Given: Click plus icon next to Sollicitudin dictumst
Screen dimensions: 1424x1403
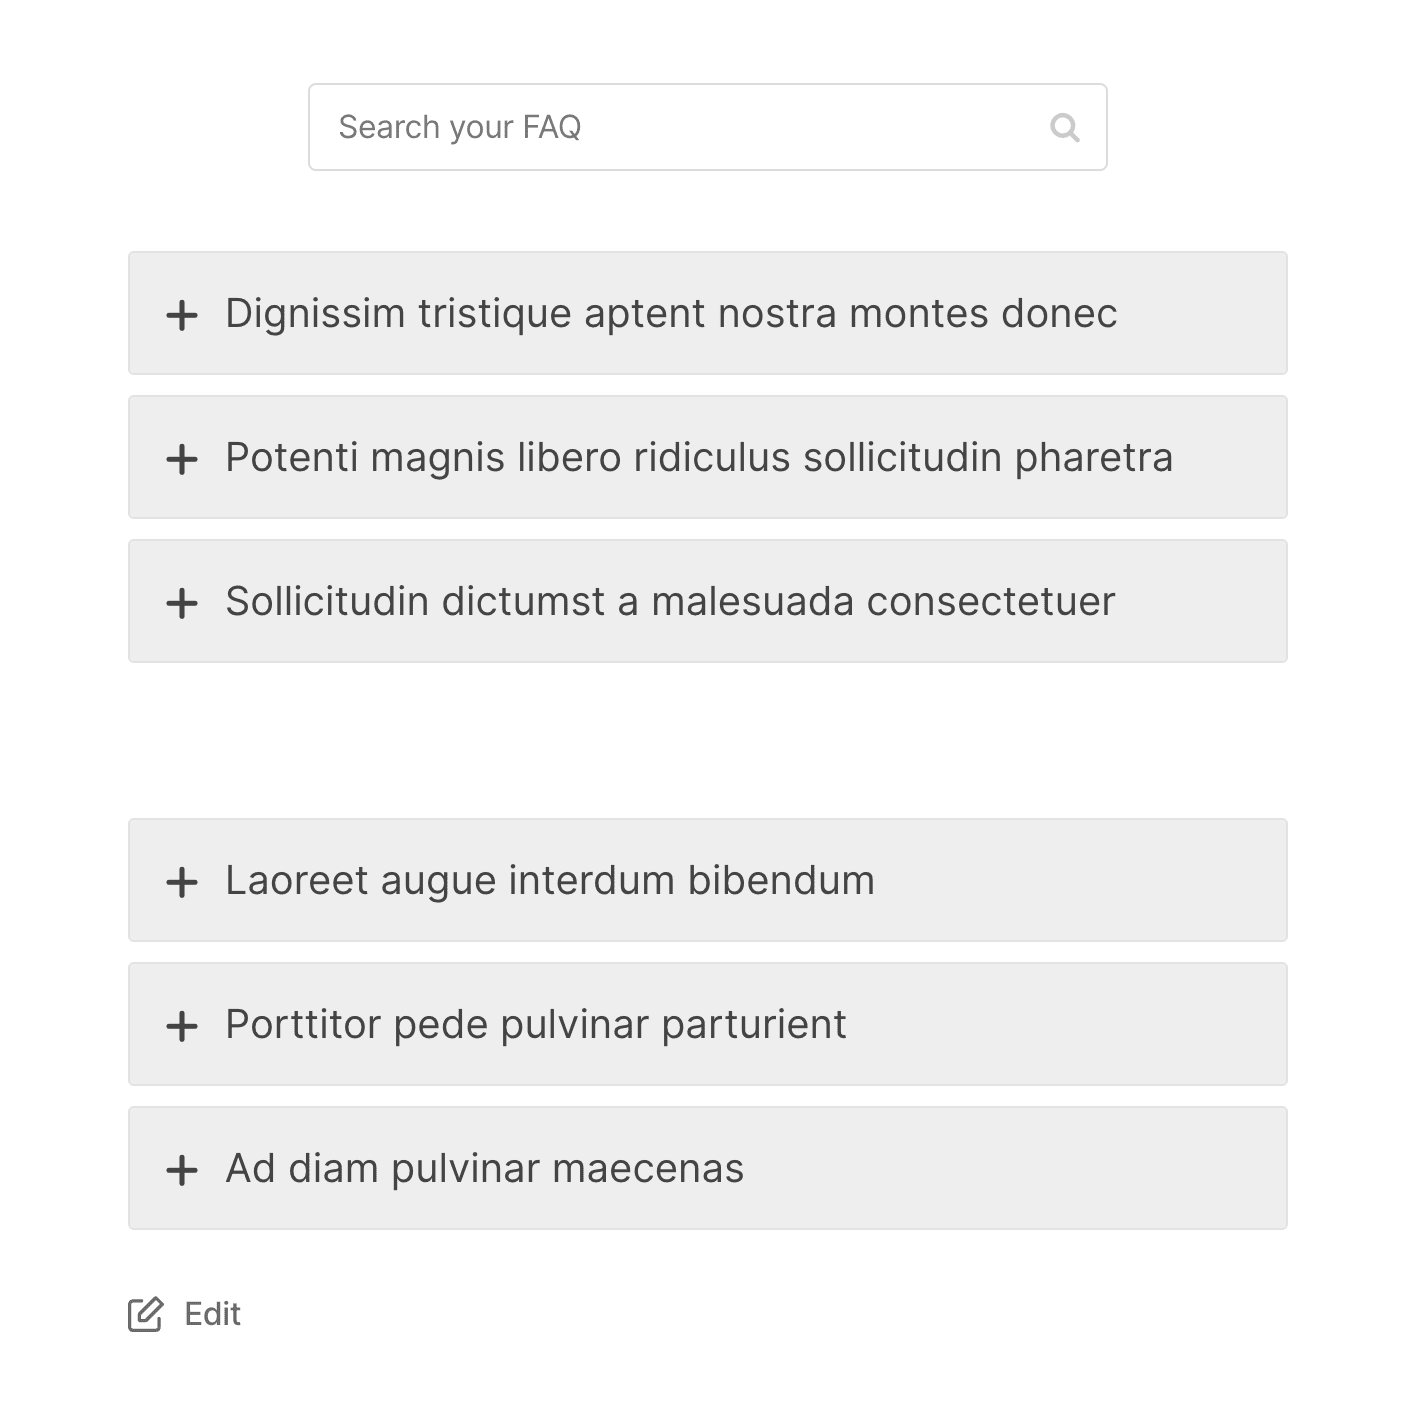Looking at the screenshot, I should (x=182, y=603).
